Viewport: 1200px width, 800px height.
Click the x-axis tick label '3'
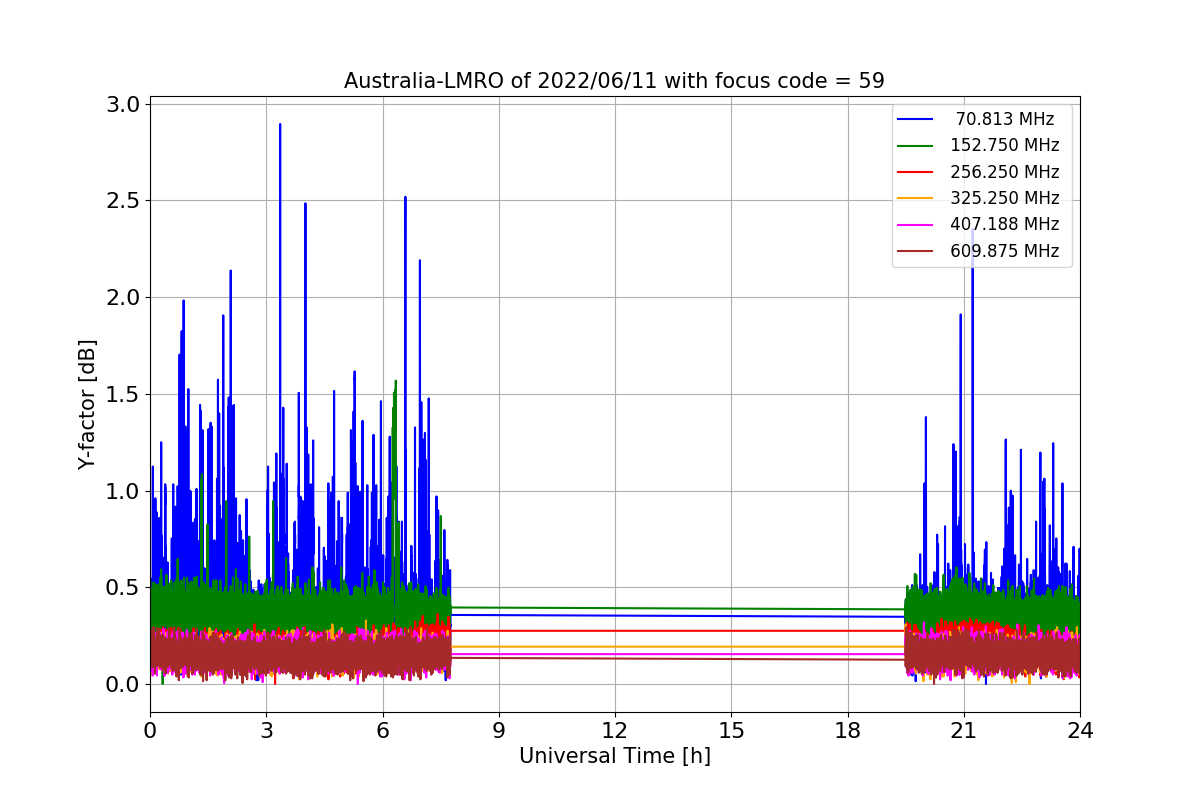(x=266, y=730)
